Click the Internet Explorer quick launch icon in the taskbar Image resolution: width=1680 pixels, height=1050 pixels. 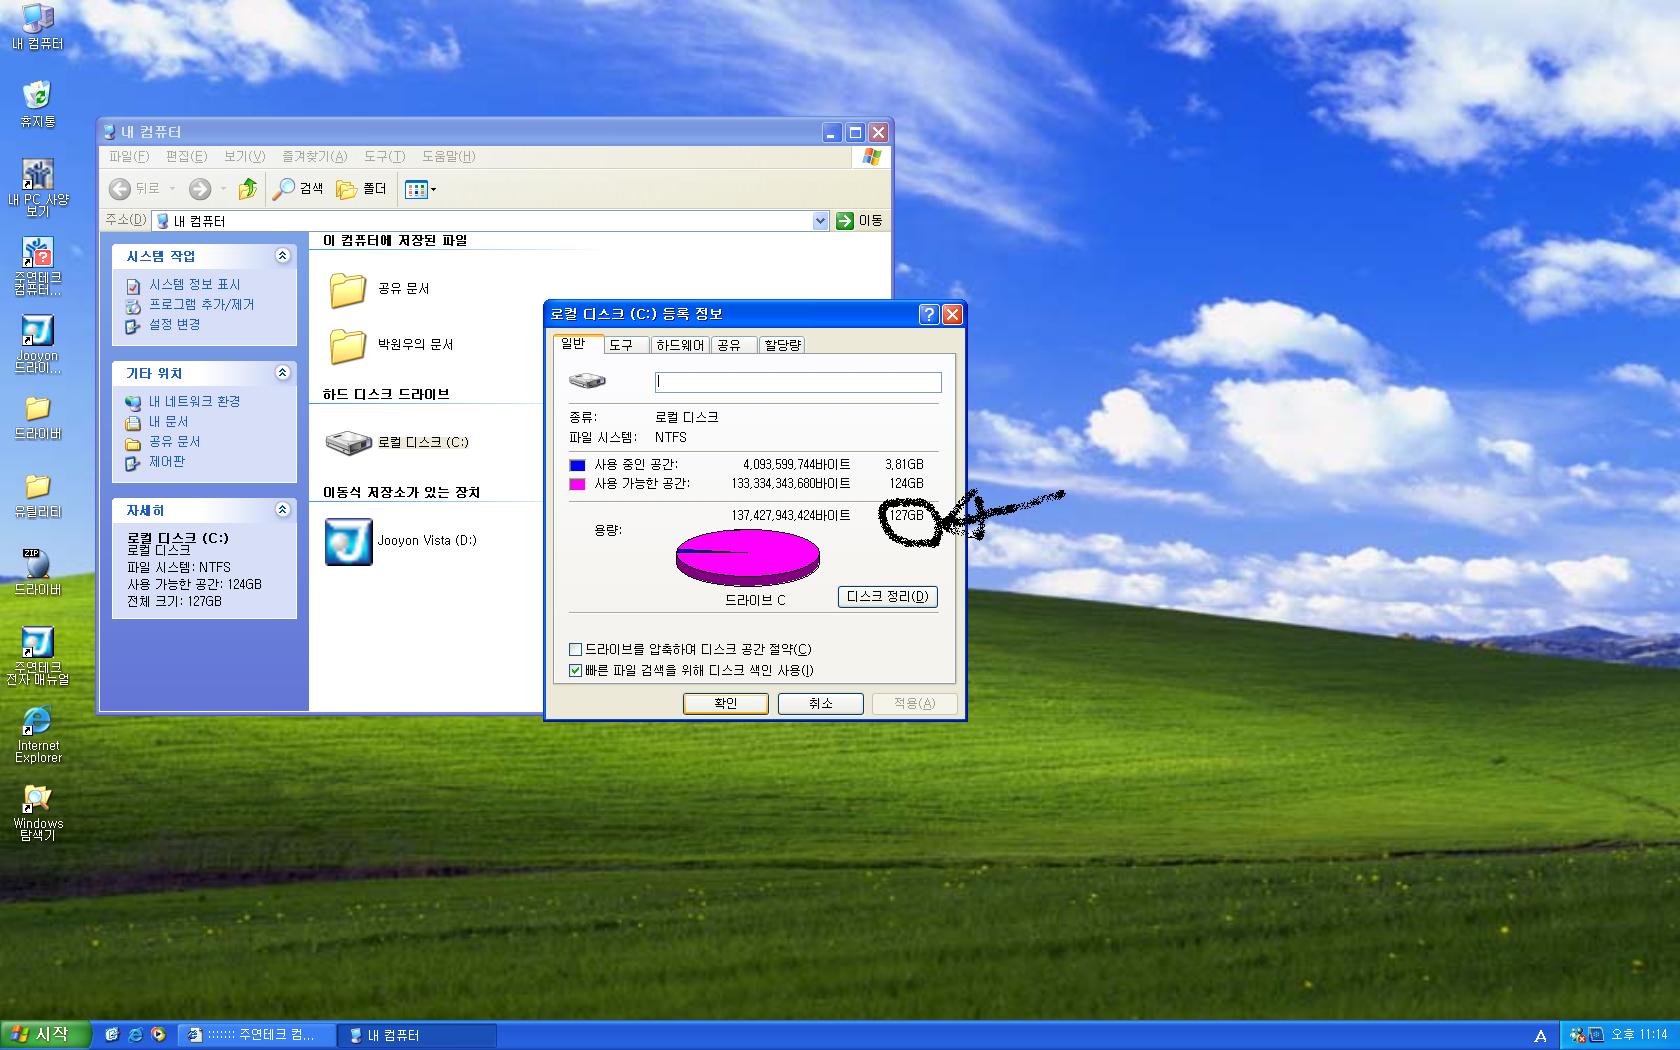(x=135, y=1035)
